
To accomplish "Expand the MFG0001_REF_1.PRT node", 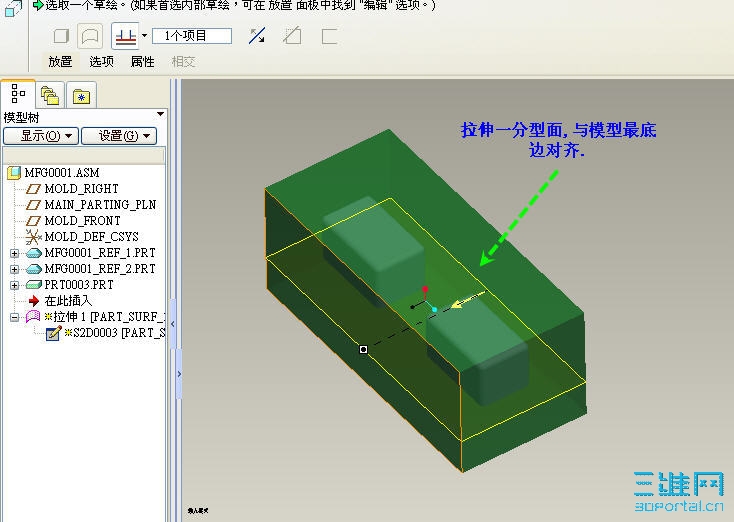I will pyautogui.click(x=15, y=253).
